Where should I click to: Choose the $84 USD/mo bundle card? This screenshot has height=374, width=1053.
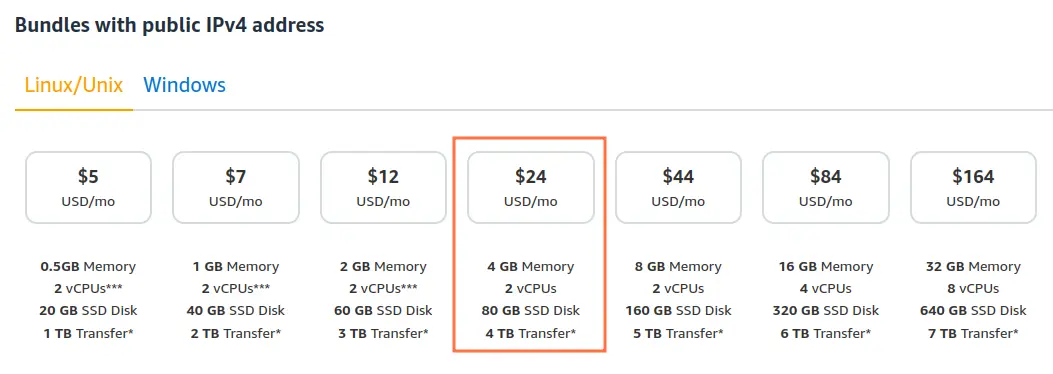(x=826, y=187)
